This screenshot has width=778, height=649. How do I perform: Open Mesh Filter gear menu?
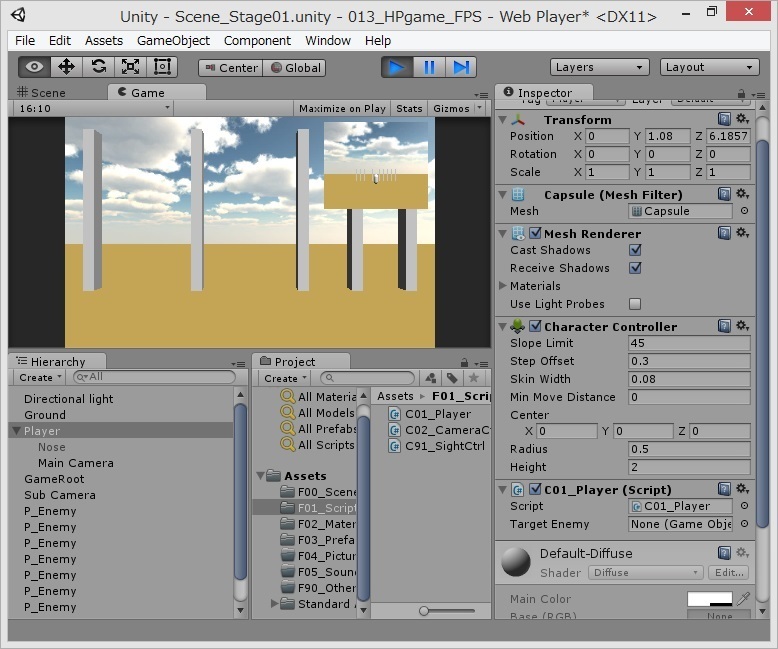pos(742,194)
